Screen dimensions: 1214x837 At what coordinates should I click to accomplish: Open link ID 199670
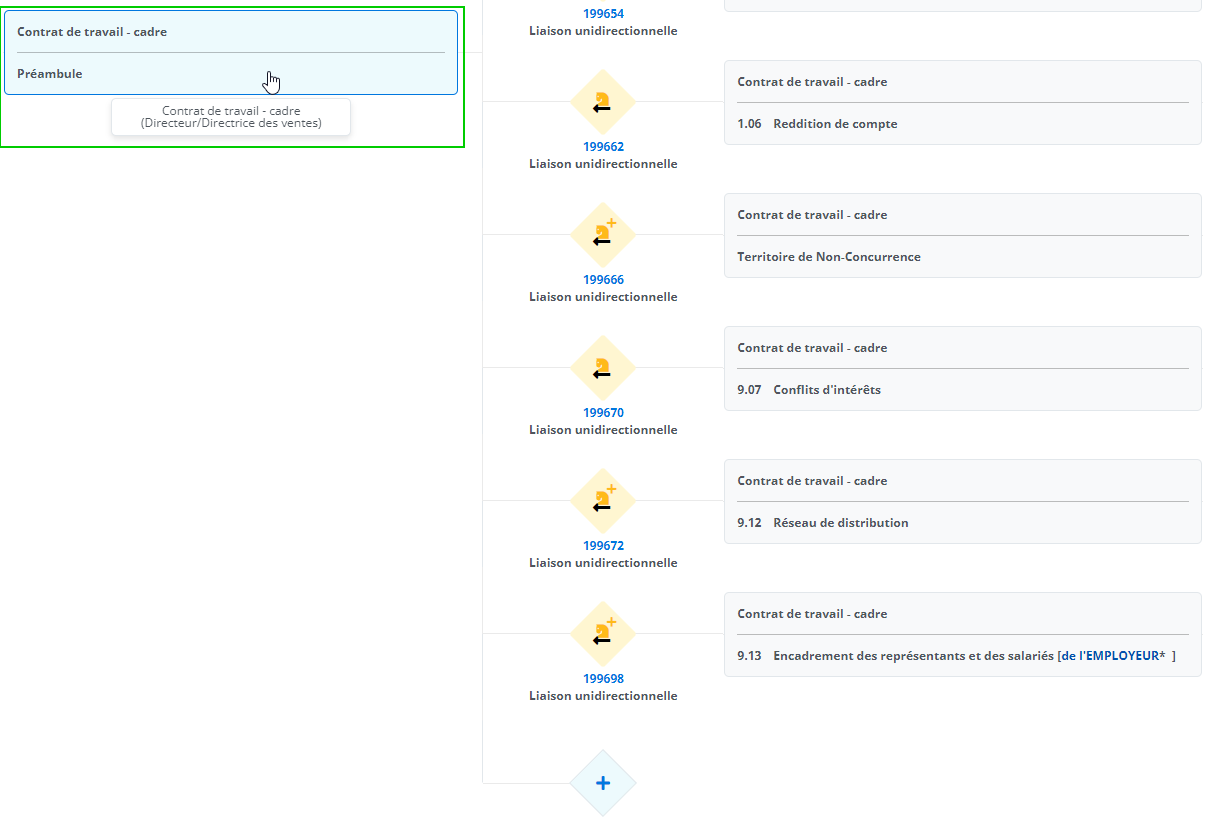pyautogui.click(x=603, y=413)
